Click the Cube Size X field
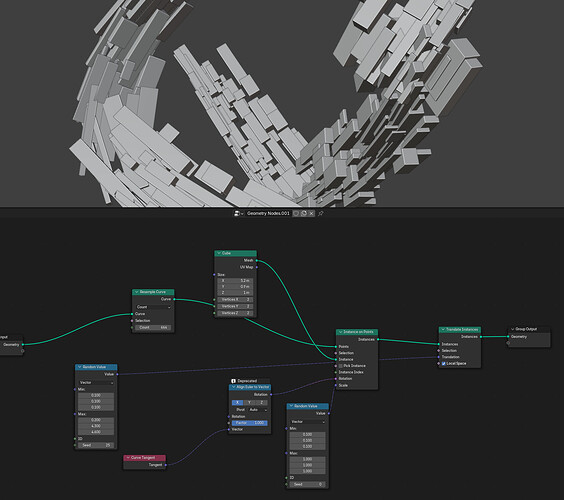The width and height of the screenshot is (564, 500). pos(235,281)
